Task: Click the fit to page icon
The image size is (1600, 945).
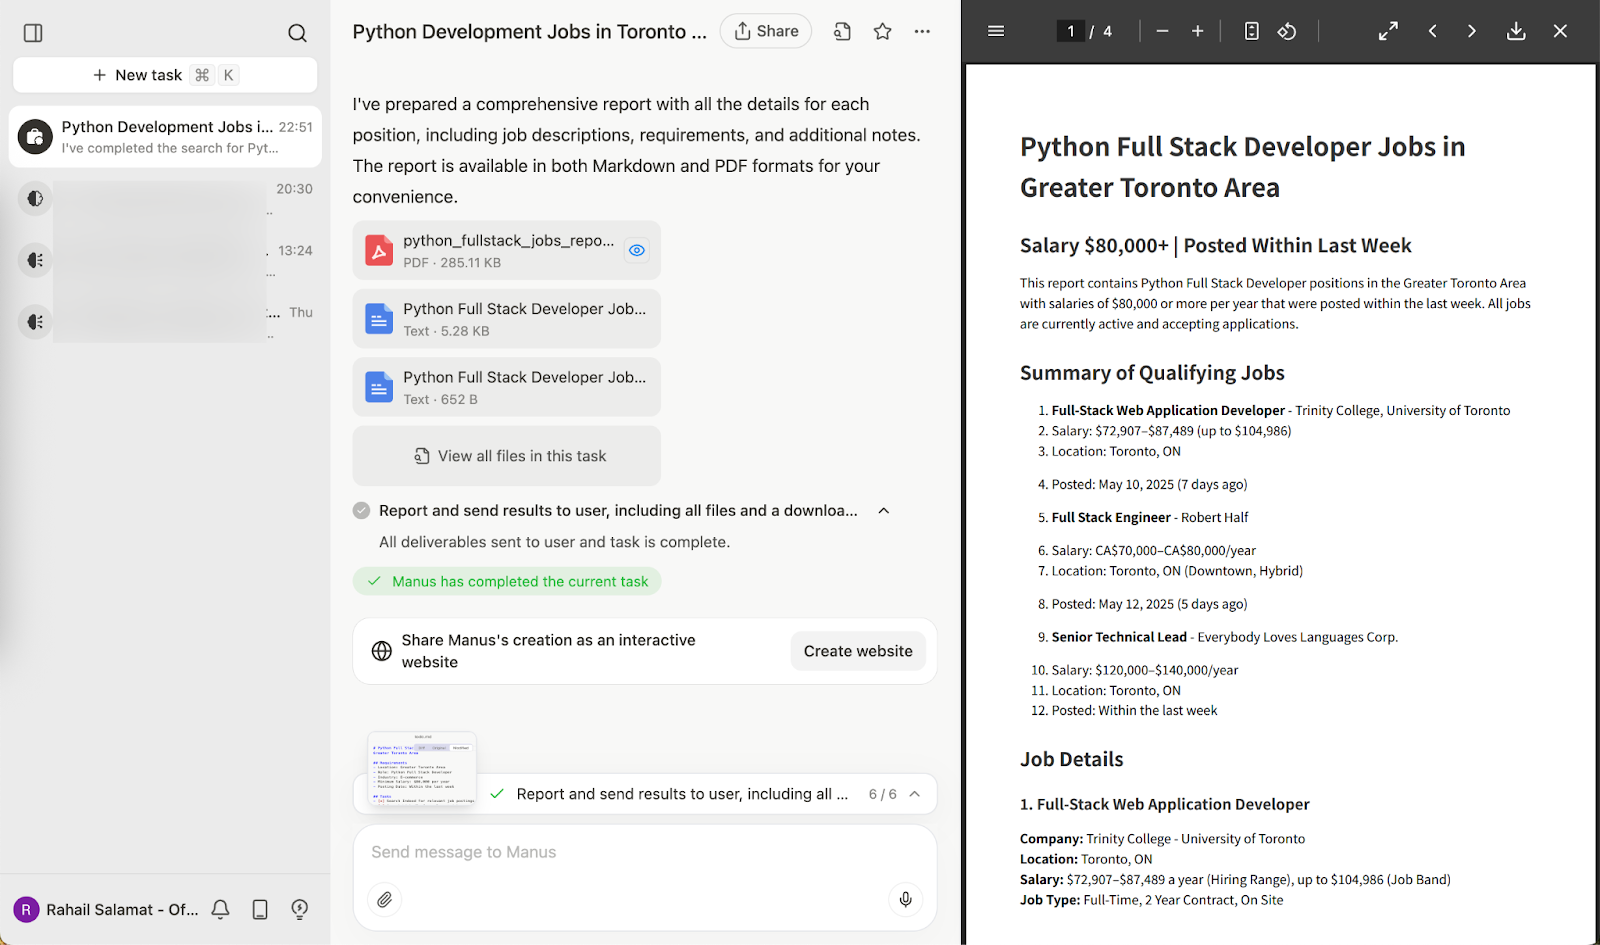Action: (x=1252, y=31)
